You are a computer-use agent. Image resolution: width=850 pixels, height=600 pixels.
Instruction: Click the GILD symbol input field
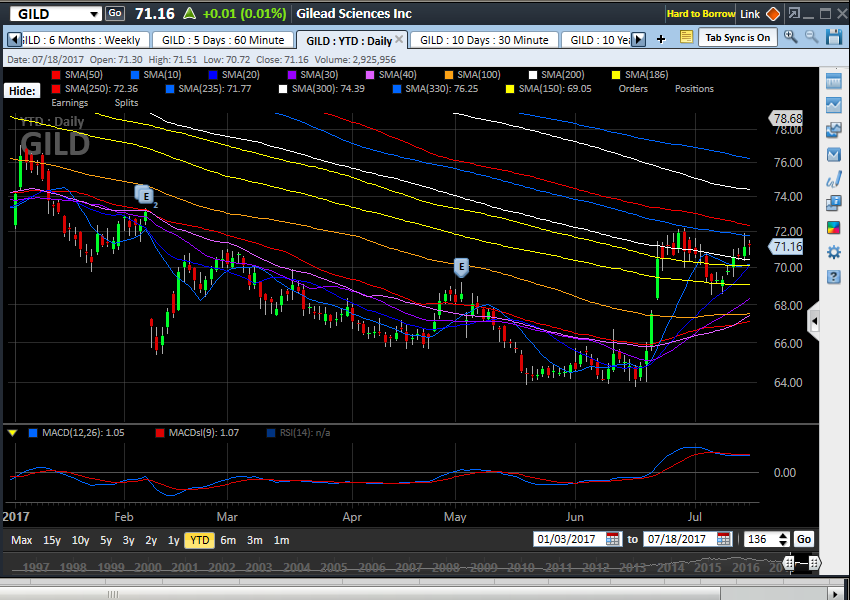click(x=49, y=14)
